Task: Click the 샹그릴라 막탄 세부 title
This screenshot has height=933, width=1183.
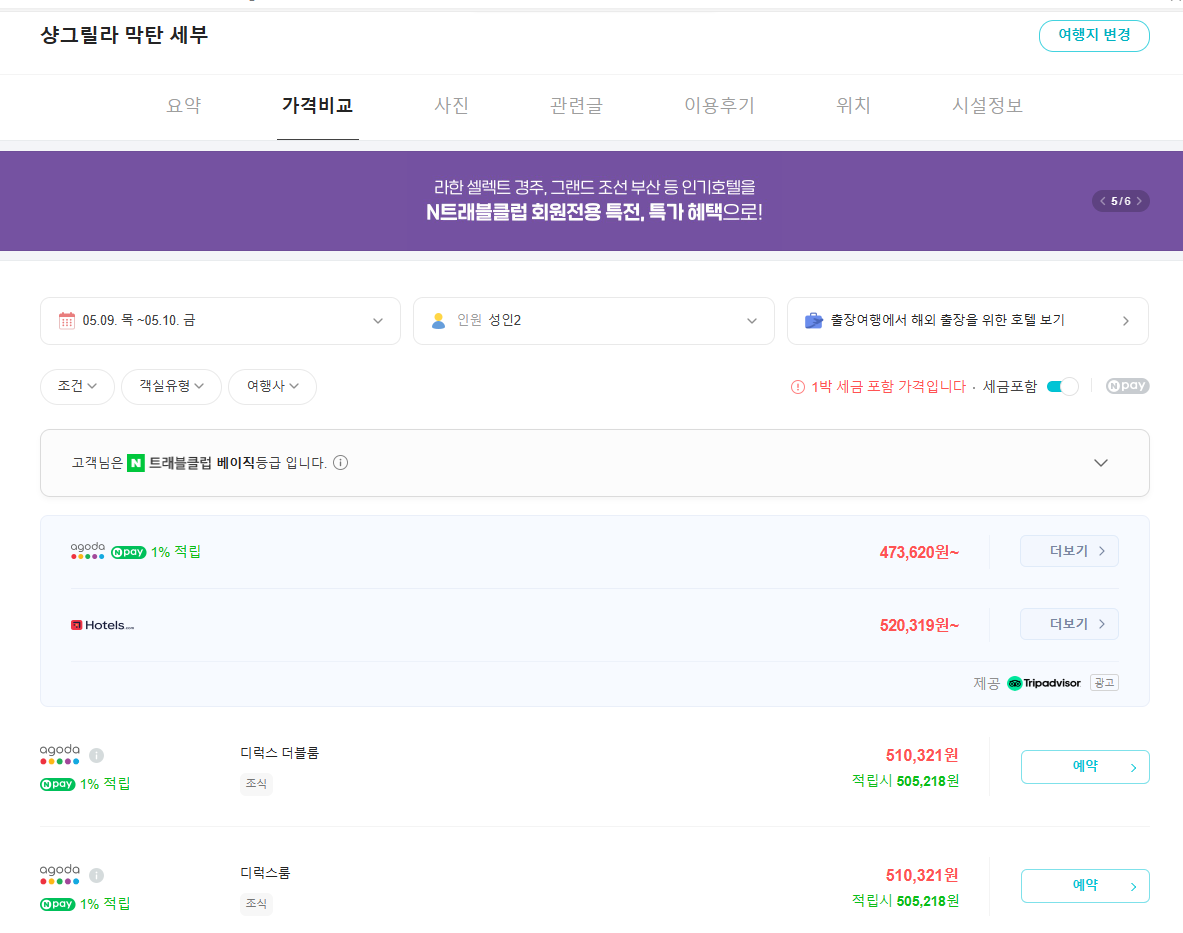Action: 124,35
